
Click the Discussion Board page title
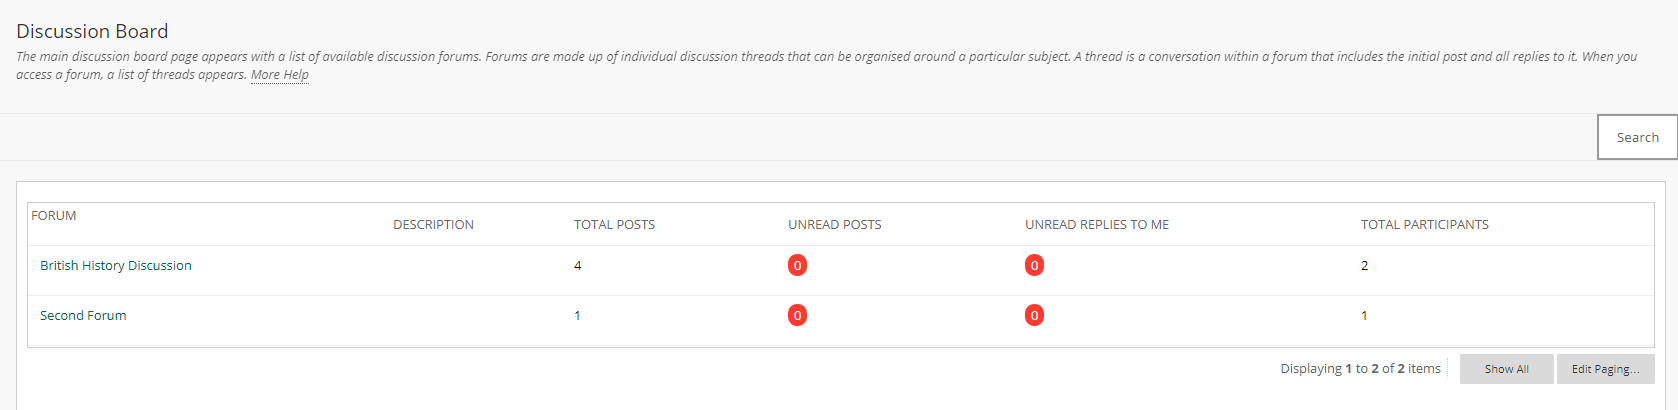92,31
